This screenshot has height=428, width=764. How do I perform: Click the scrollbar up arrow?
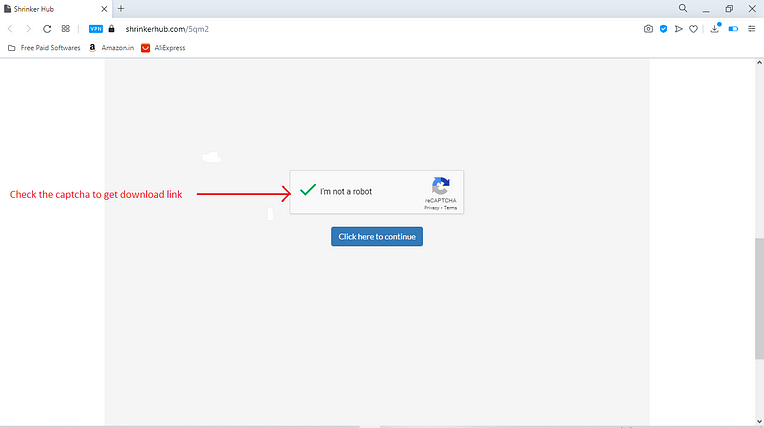[759, 63]
